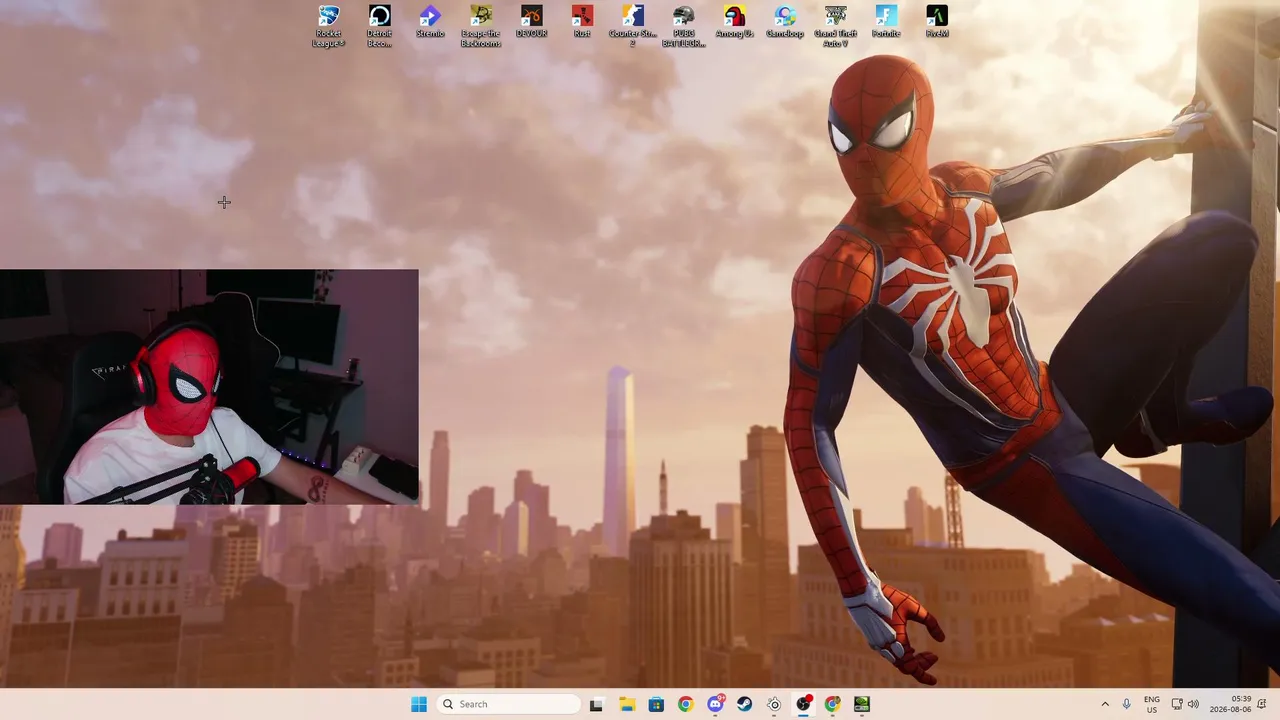Open the NVIDIA app from the taskbar

click(x=862, y=704)
